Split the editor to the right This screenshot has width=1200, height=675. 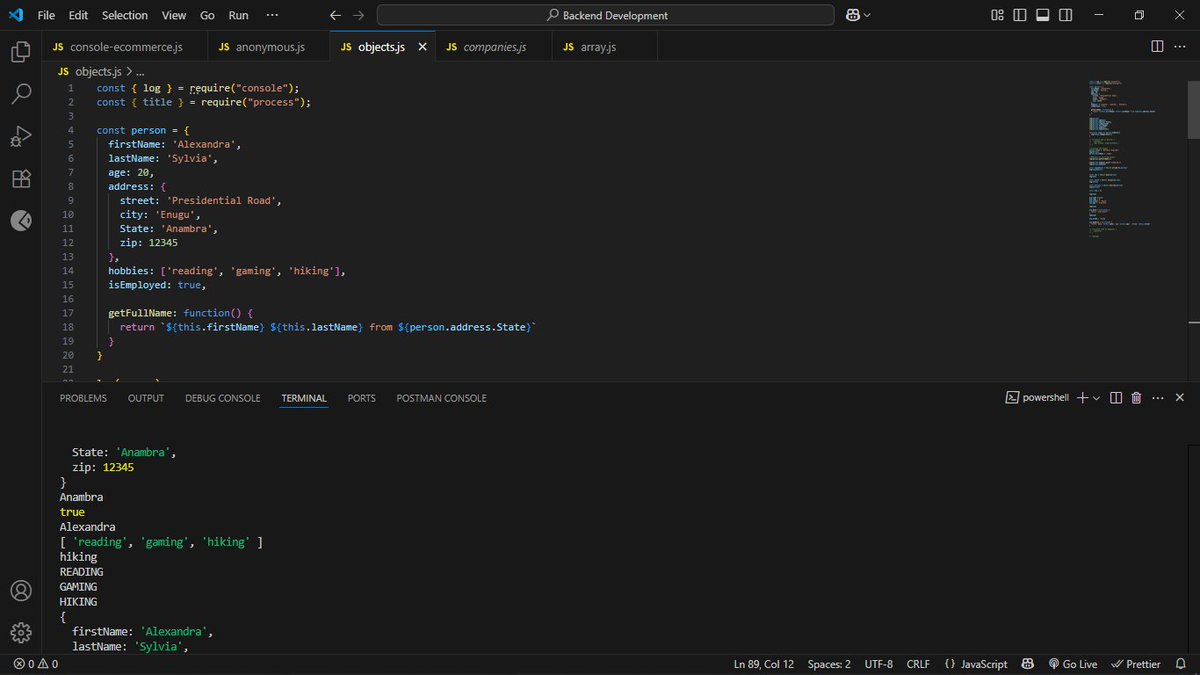(x=1157, y=46)
